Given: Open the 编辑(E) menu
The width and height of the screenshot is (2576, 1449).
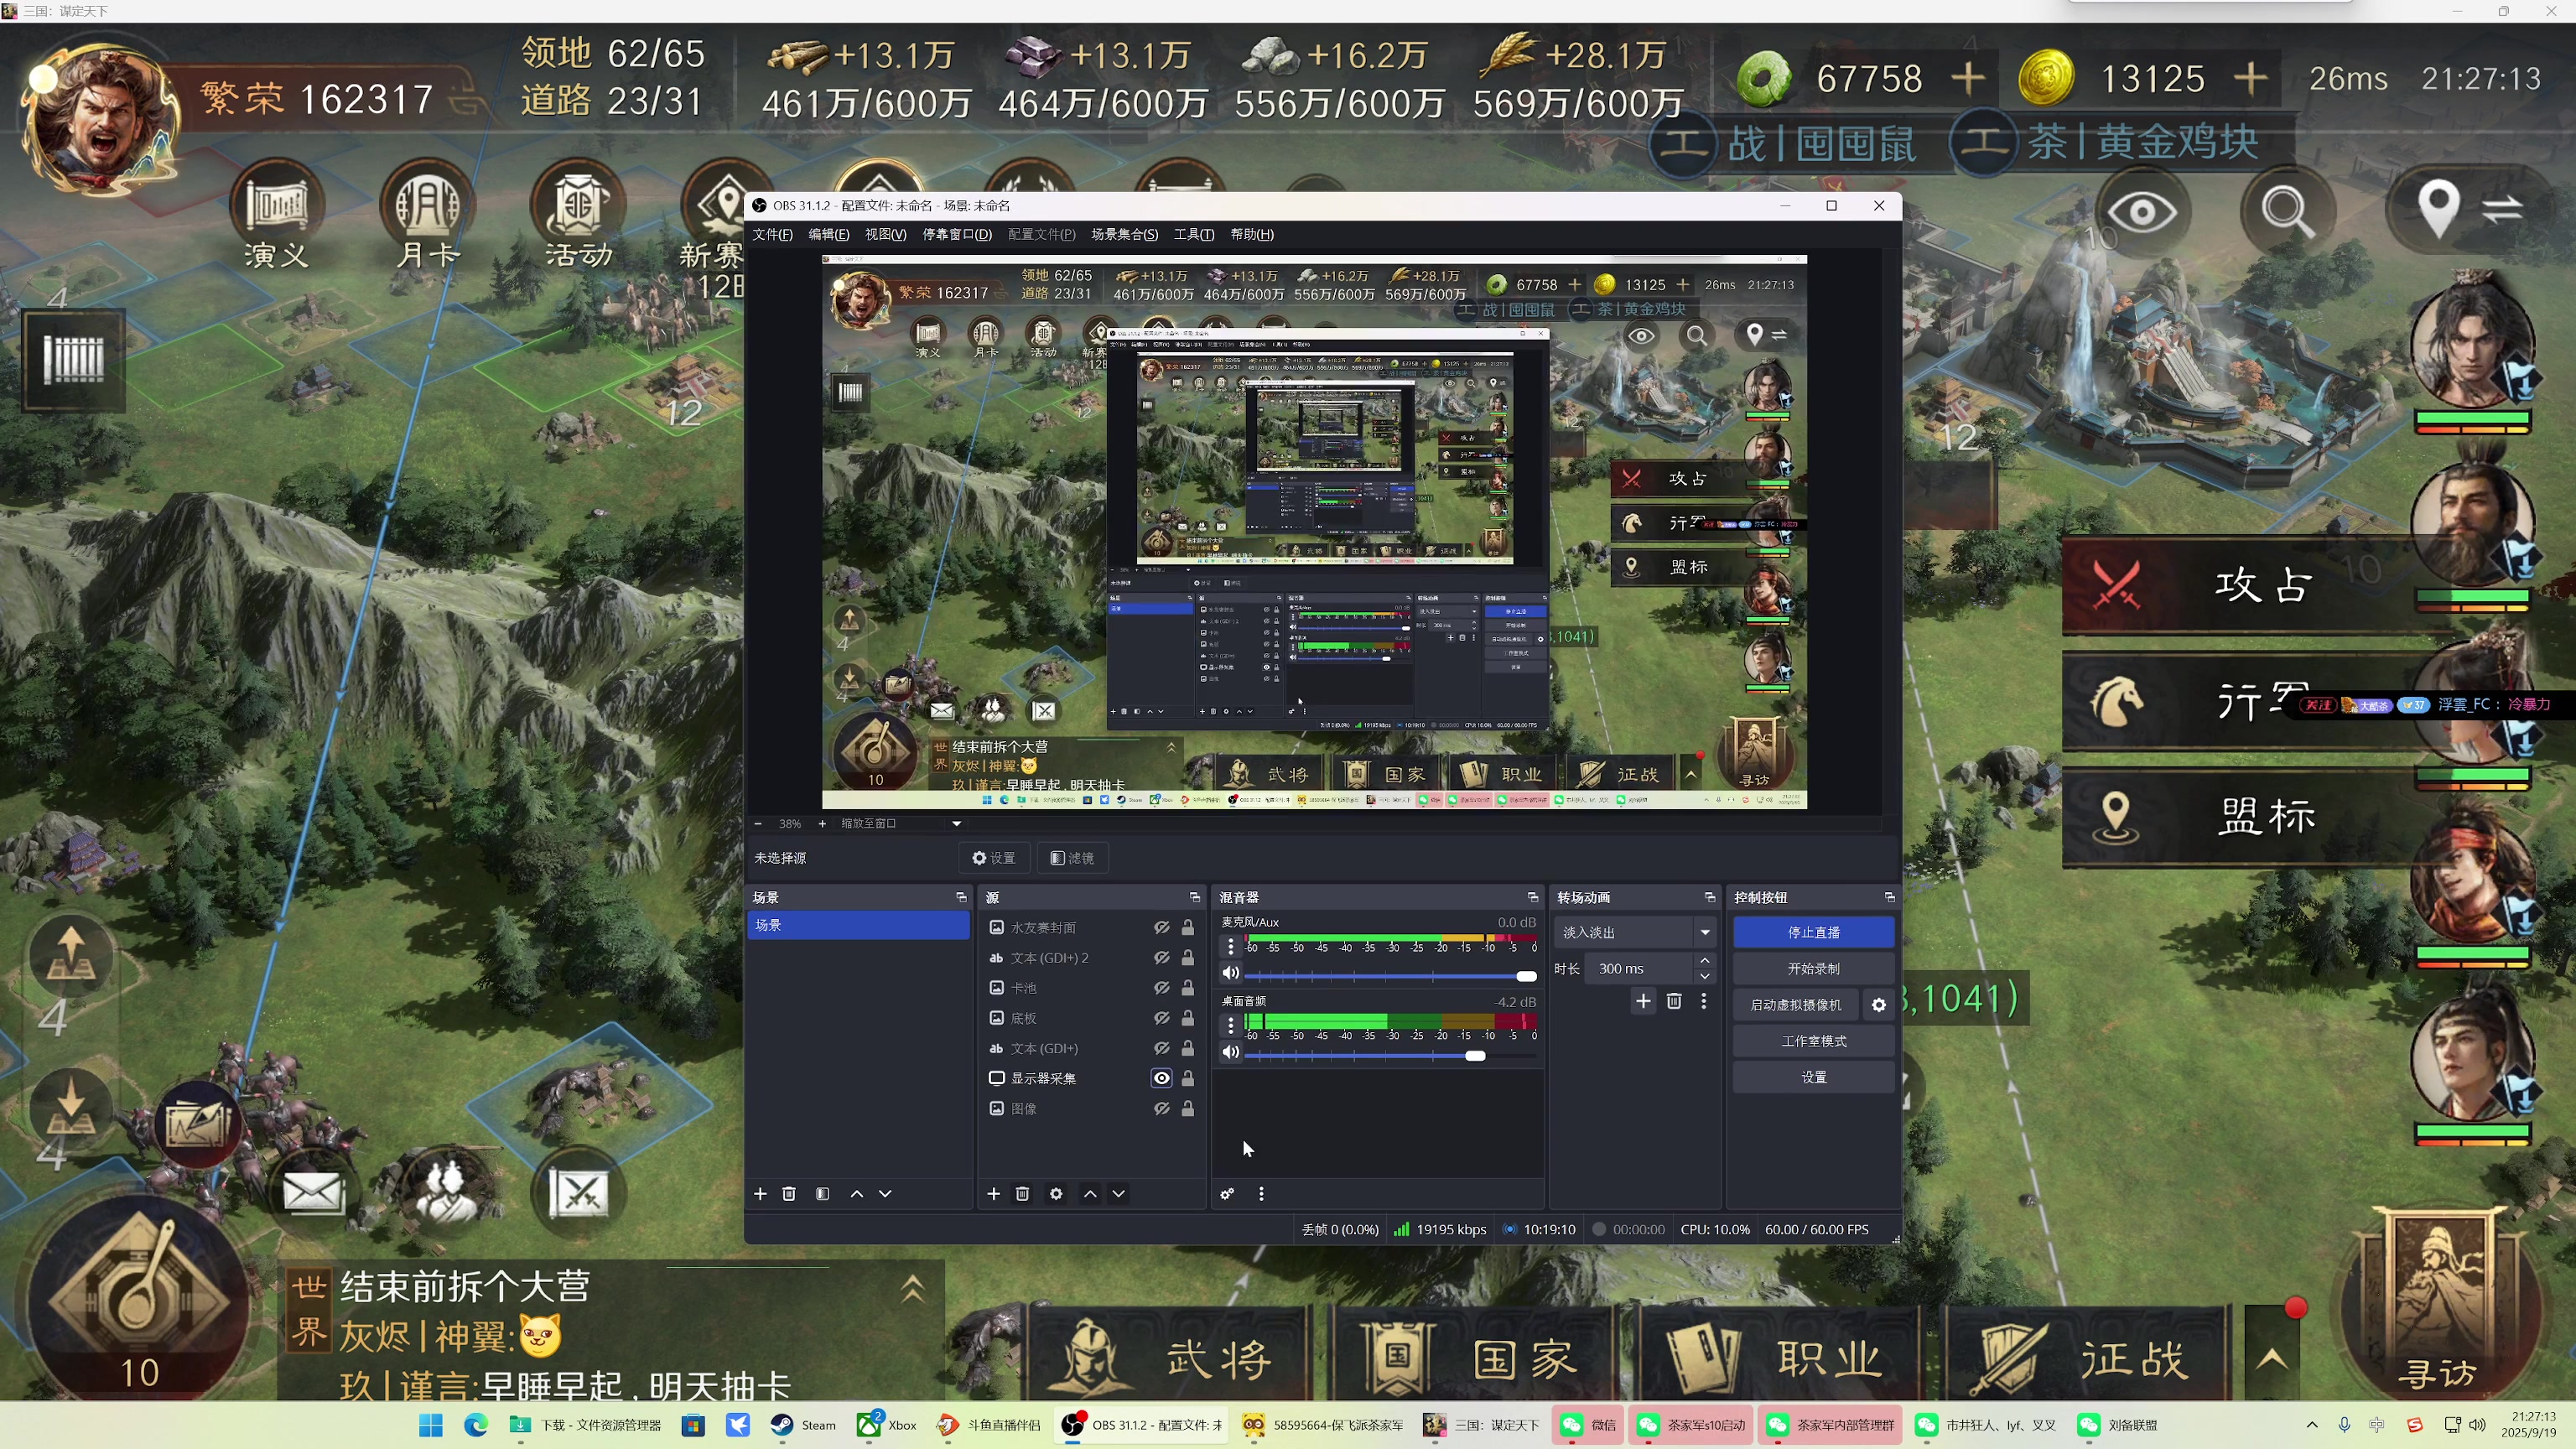Looking at the screenshot, I should [x=828, y=234].
